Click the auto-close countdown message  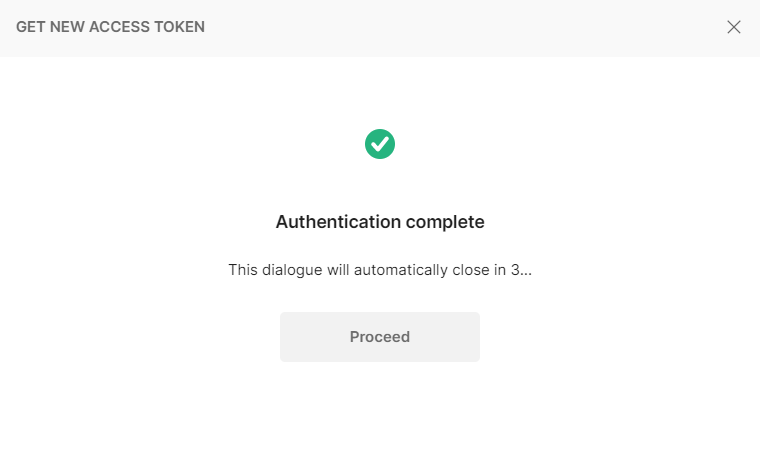click(380, 270)
